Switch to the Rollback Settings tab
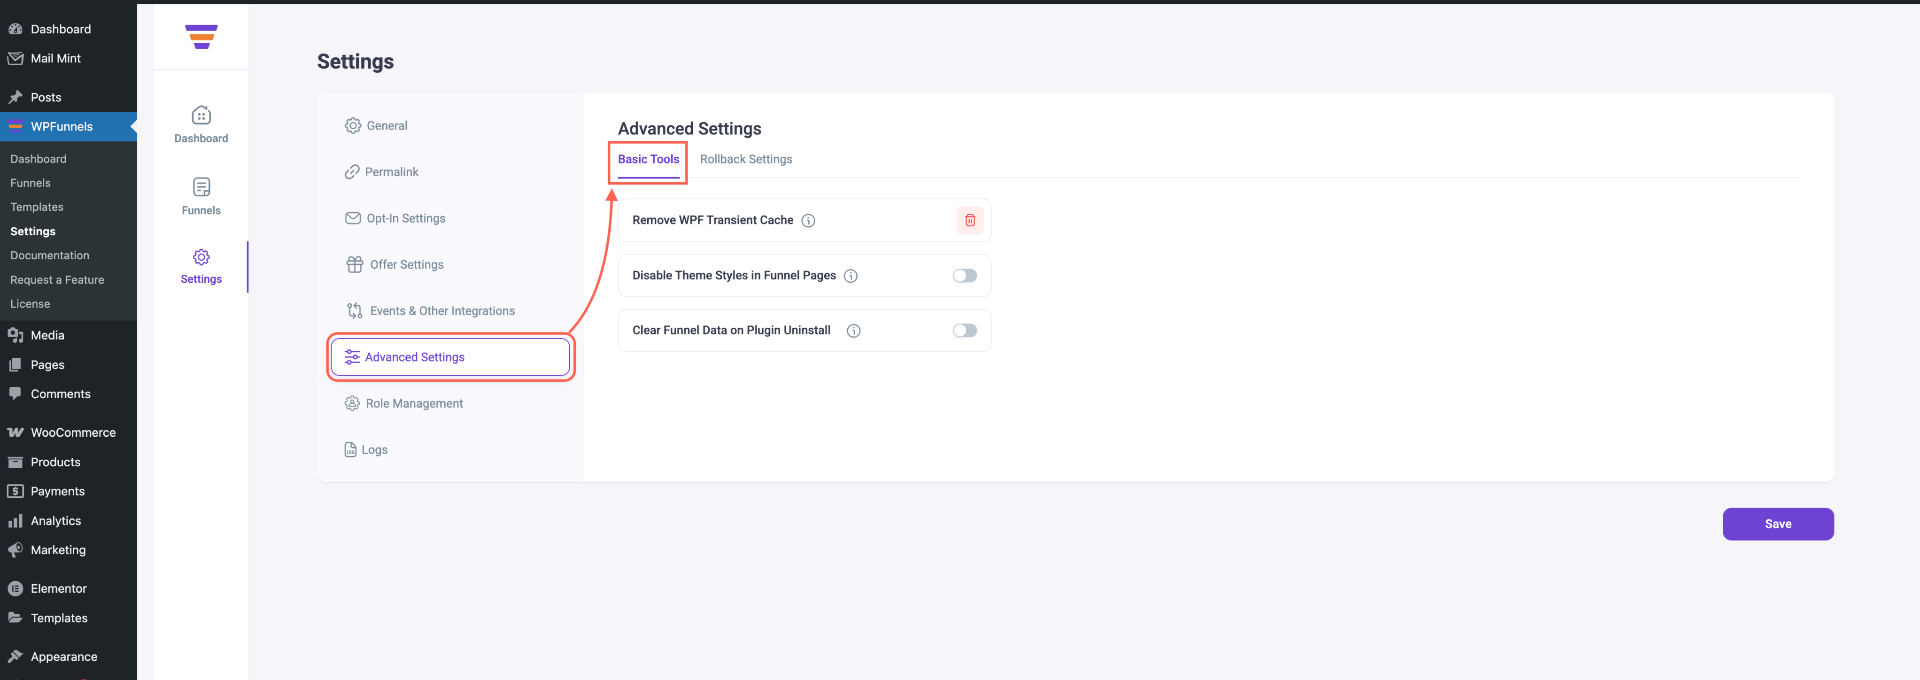Screen dimensions: 1920x680 (x=746, y=159)
